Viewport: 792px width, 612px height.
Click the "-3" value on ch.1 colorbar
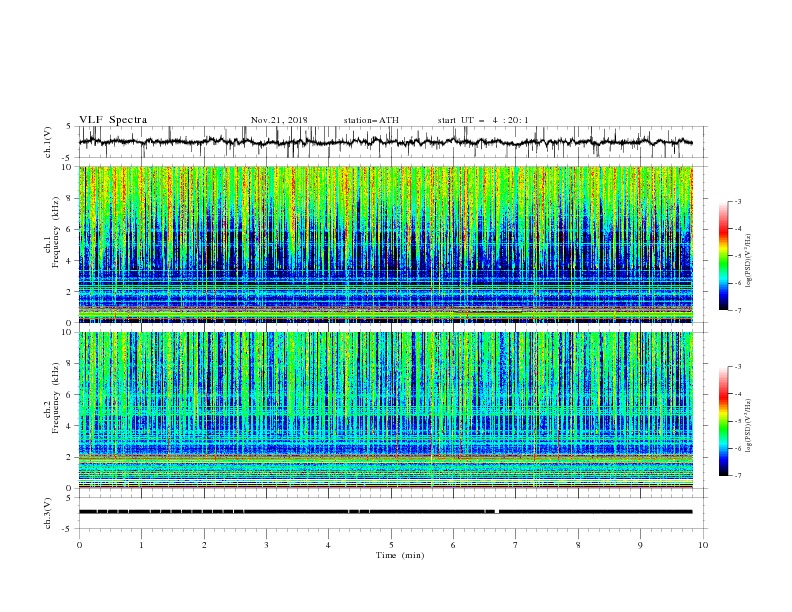(738, 201)
